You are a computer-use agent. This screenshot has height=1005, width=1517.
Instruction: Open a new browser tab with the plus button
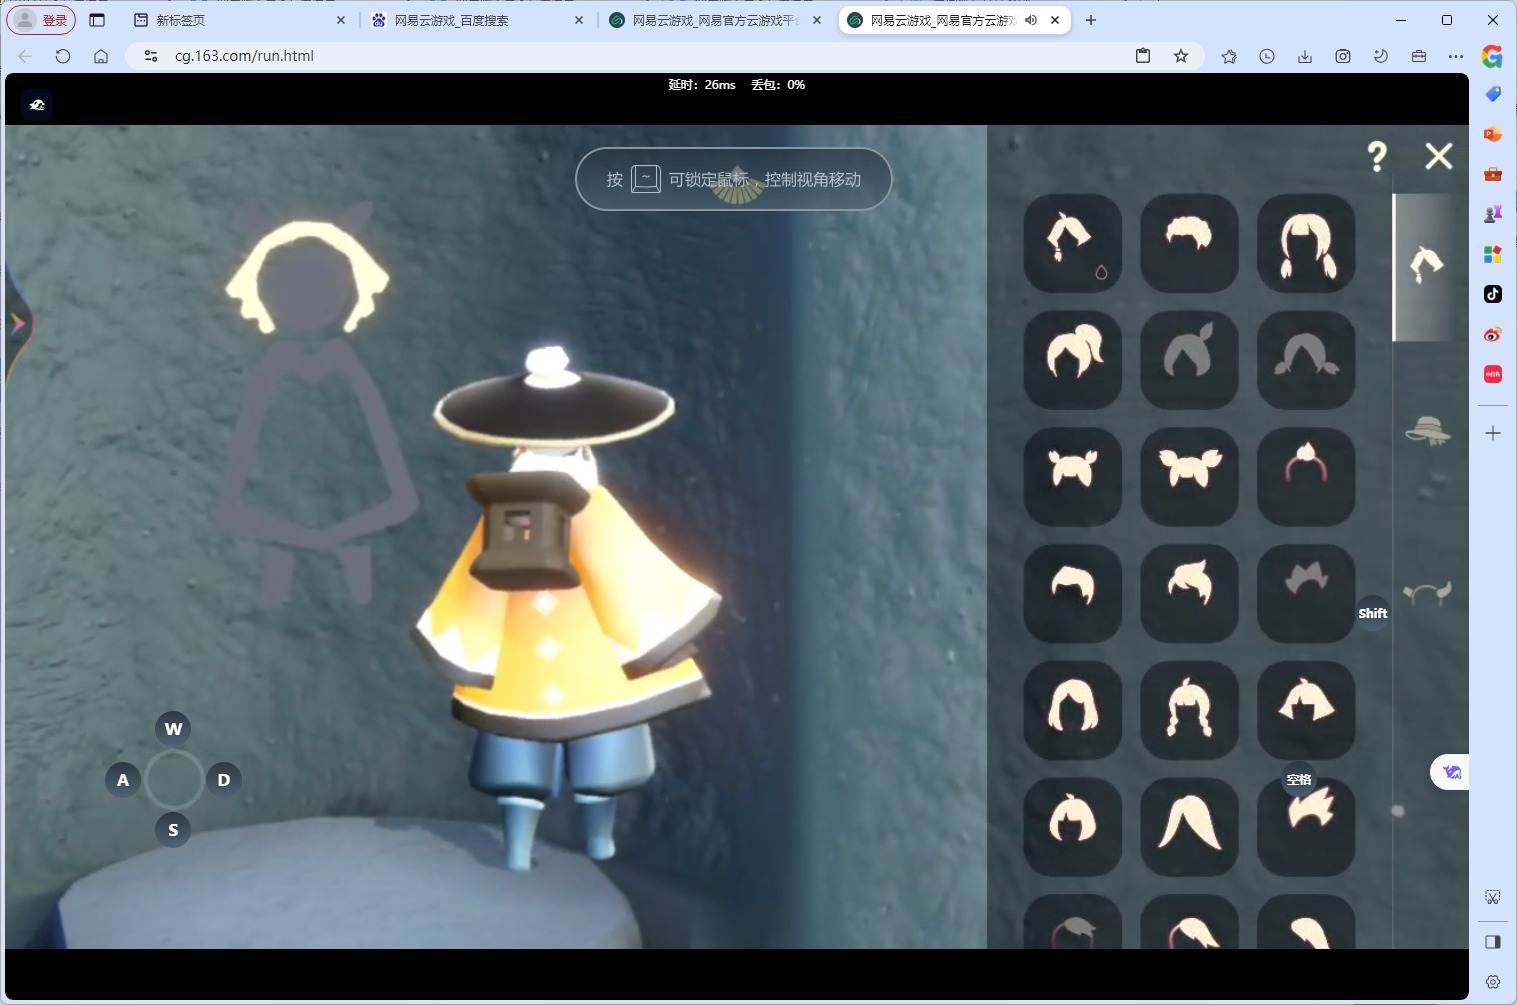click(x=1091, y=20)
